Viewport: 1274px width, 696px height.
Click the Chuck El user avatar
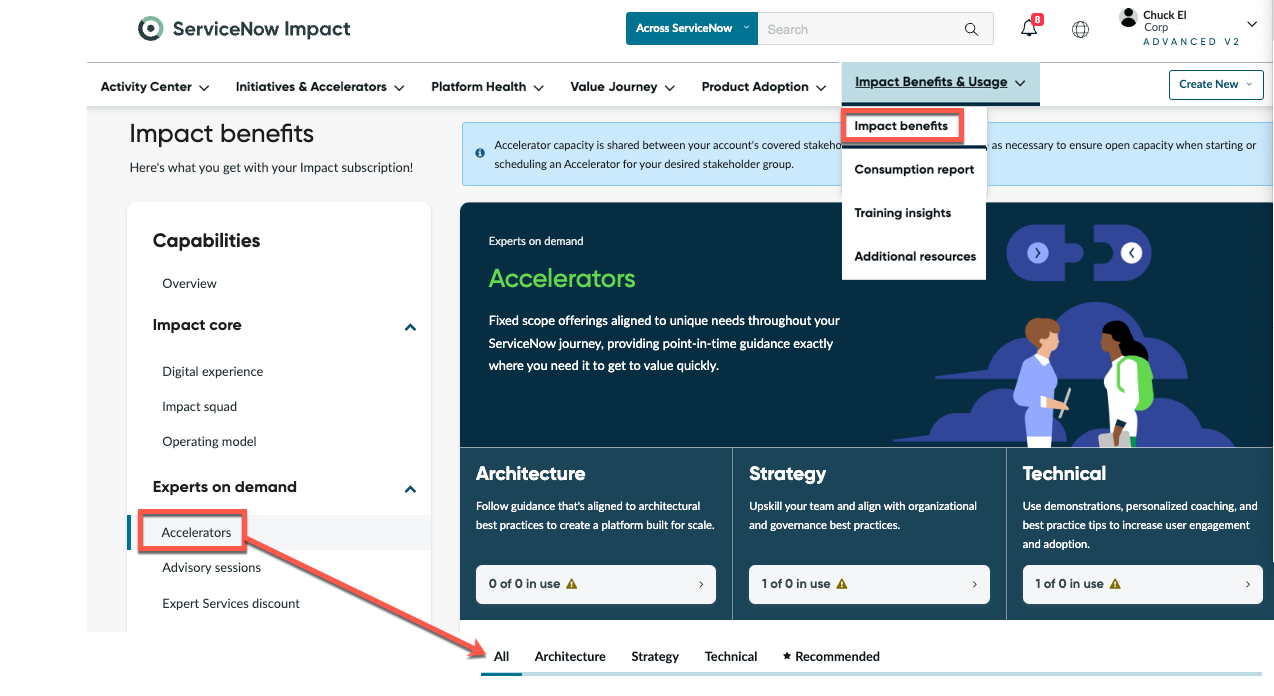(1128, 17)
